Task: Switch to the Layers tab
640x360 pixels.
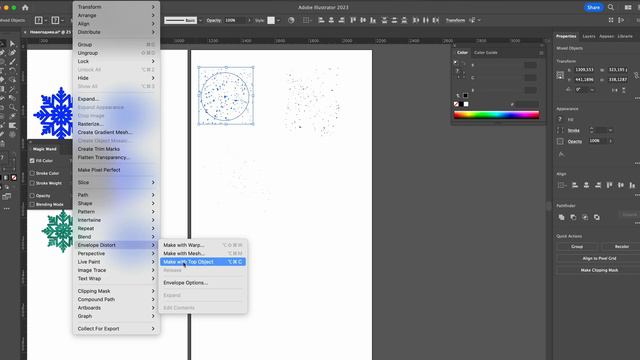Action: tap(589, 36)
